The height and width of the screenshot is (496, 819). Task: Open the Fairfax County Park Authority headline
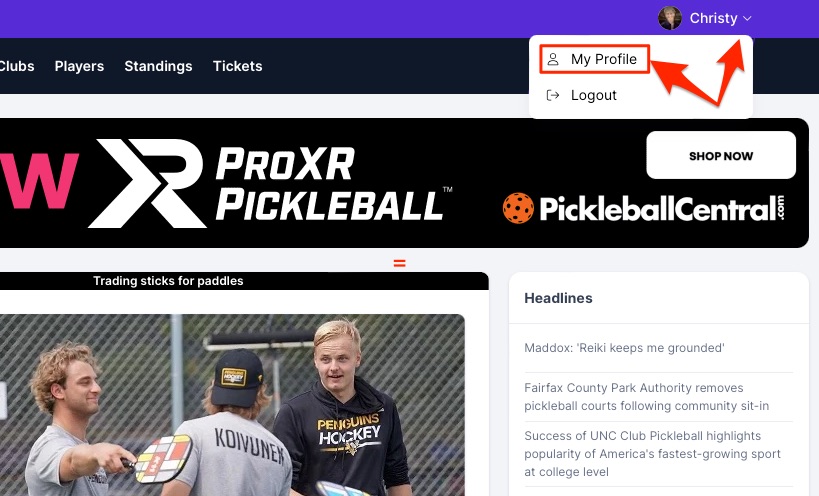tap(647, 397)
